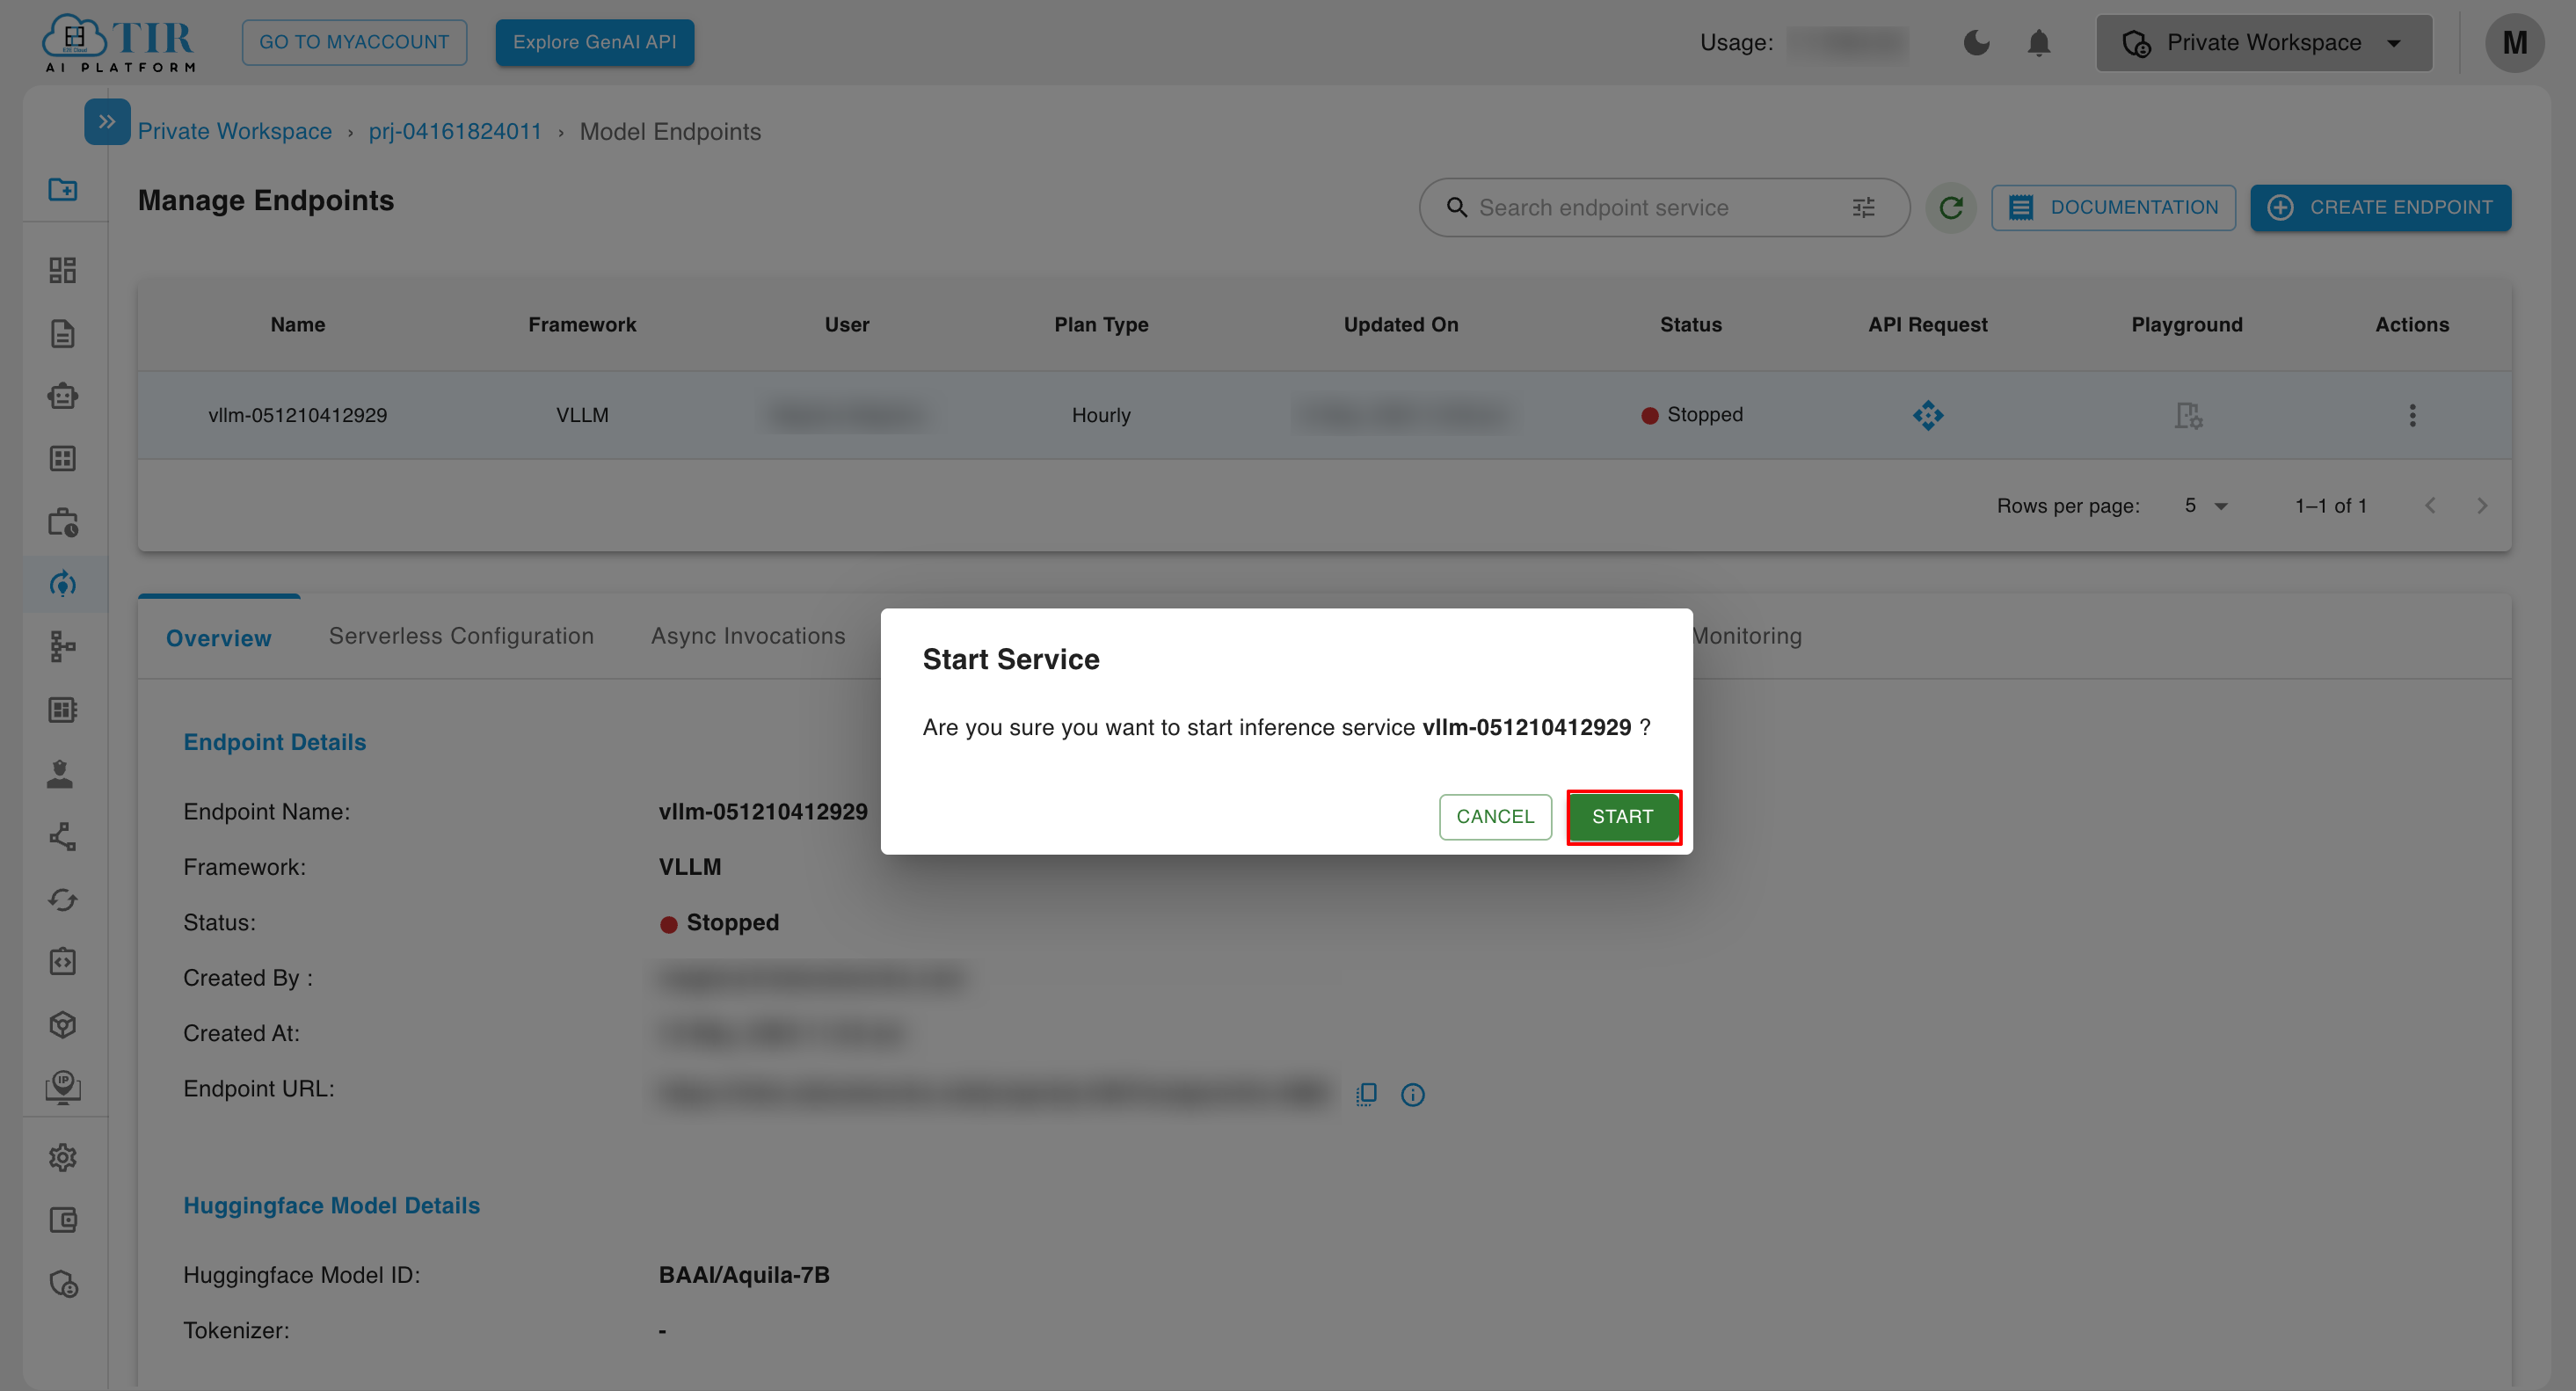2576x1391 pixels.
Task: Open prj-04161824011 breadcrumb link
Action: pyautogui.click(x=455, y=131)
